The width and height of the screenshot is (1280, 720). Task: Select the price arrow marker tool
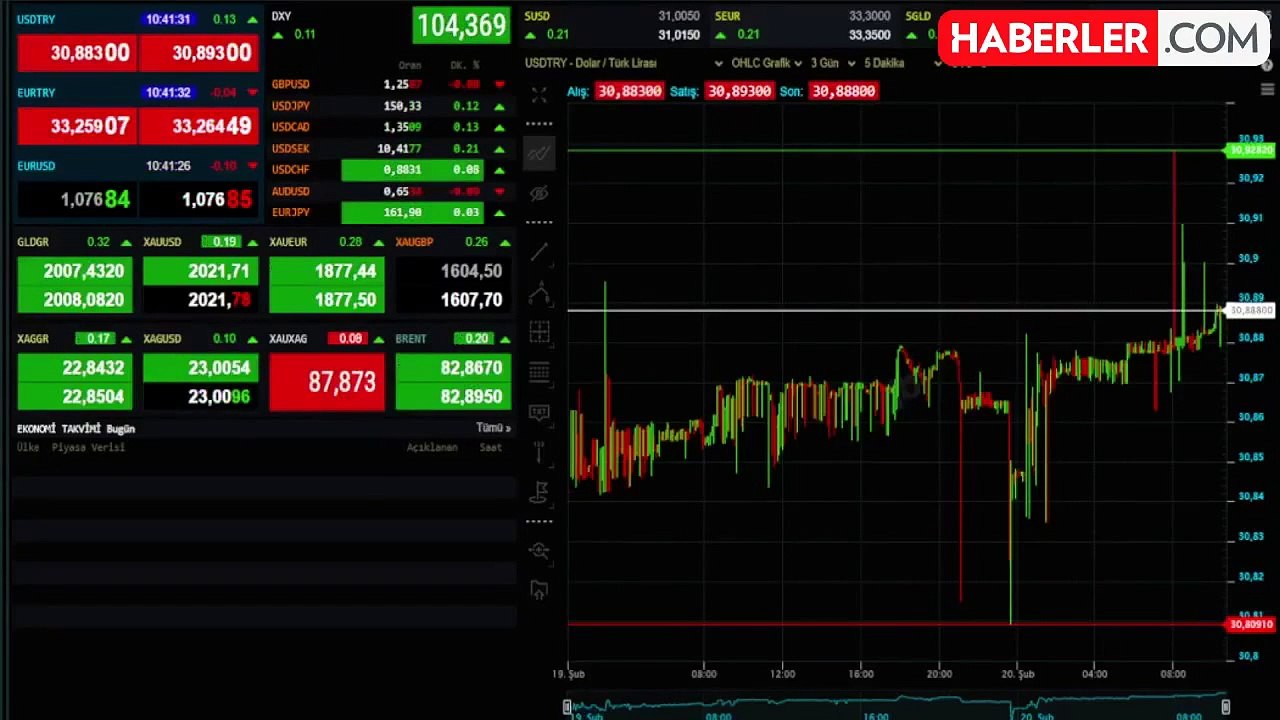click(x=539, y=451)
